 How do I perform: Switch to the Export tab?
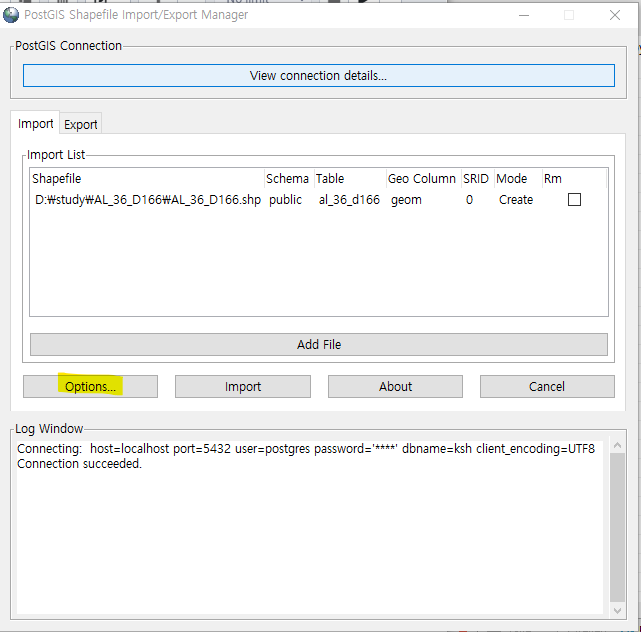click(x=81, y=124)
